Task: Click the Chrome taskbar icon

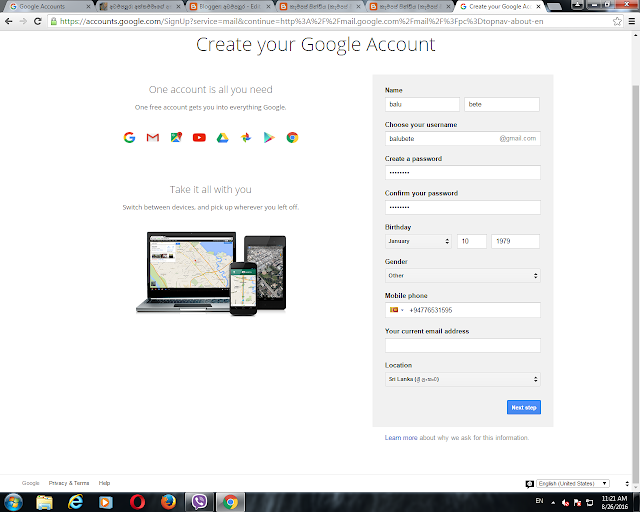Action: tap(230, 502)
